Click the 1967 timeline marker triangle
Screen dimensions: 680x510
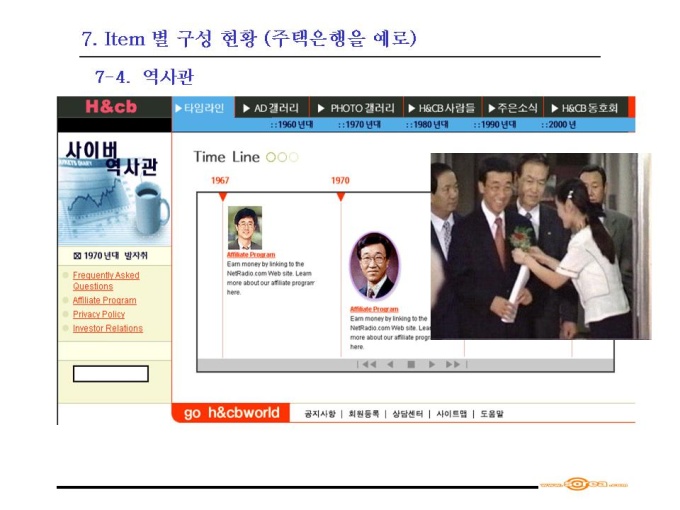[222, 197]
